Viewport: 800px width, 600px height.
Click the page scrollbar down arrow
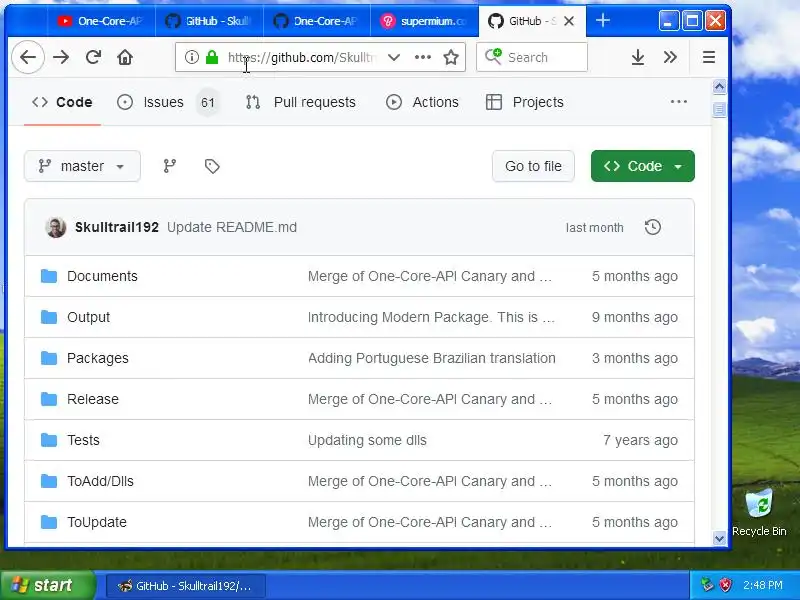[719, 538]
